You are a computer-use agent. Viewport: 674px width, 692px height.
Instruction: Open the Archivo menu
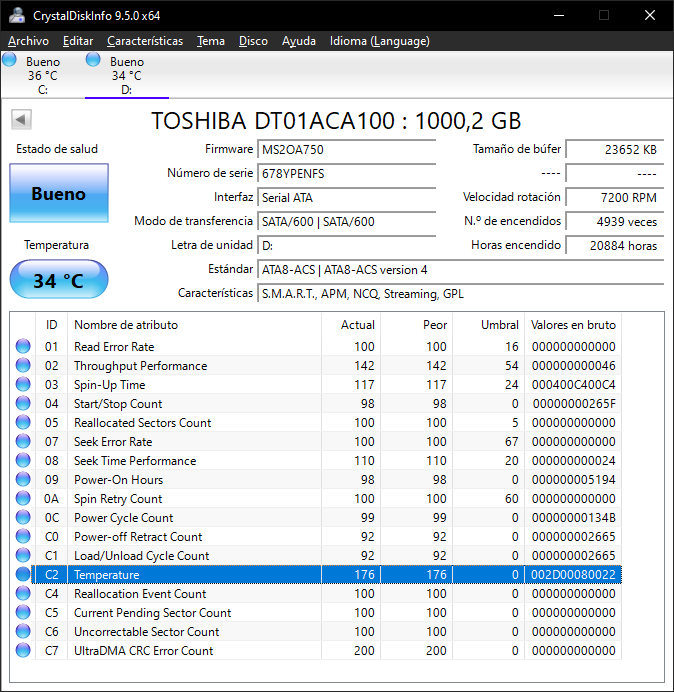[x=28, y=41]
